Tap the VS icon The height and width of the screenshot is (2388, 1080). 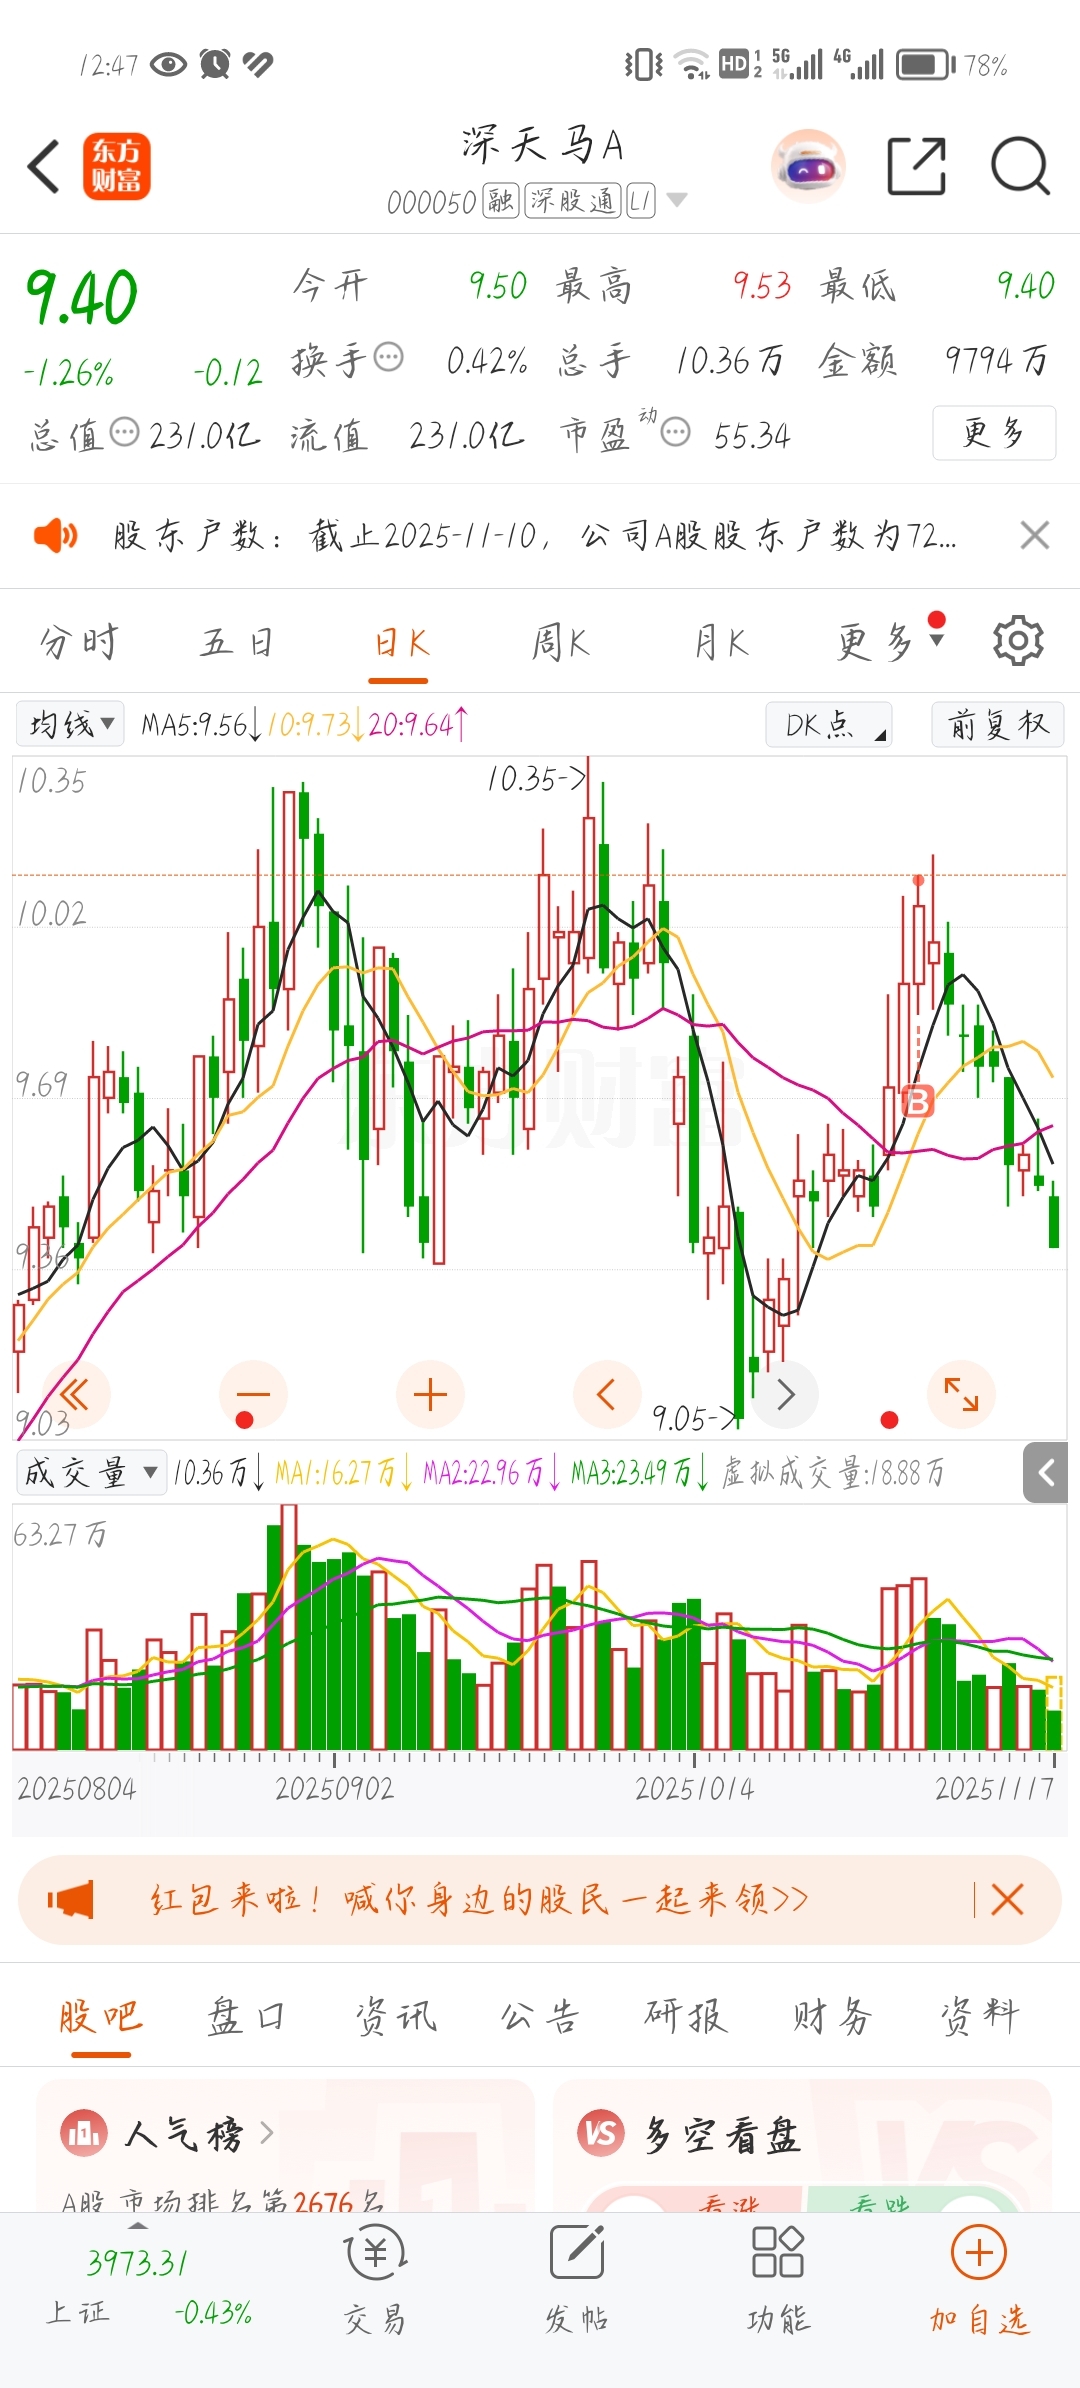pos(601,2133)
